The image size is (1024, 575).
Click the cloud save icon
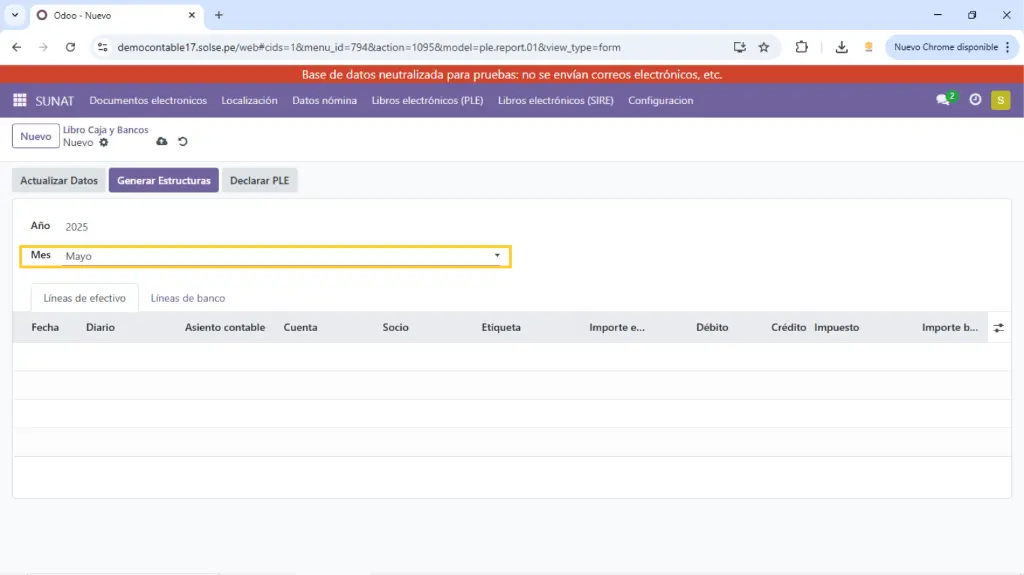click(x=163, y=142)
